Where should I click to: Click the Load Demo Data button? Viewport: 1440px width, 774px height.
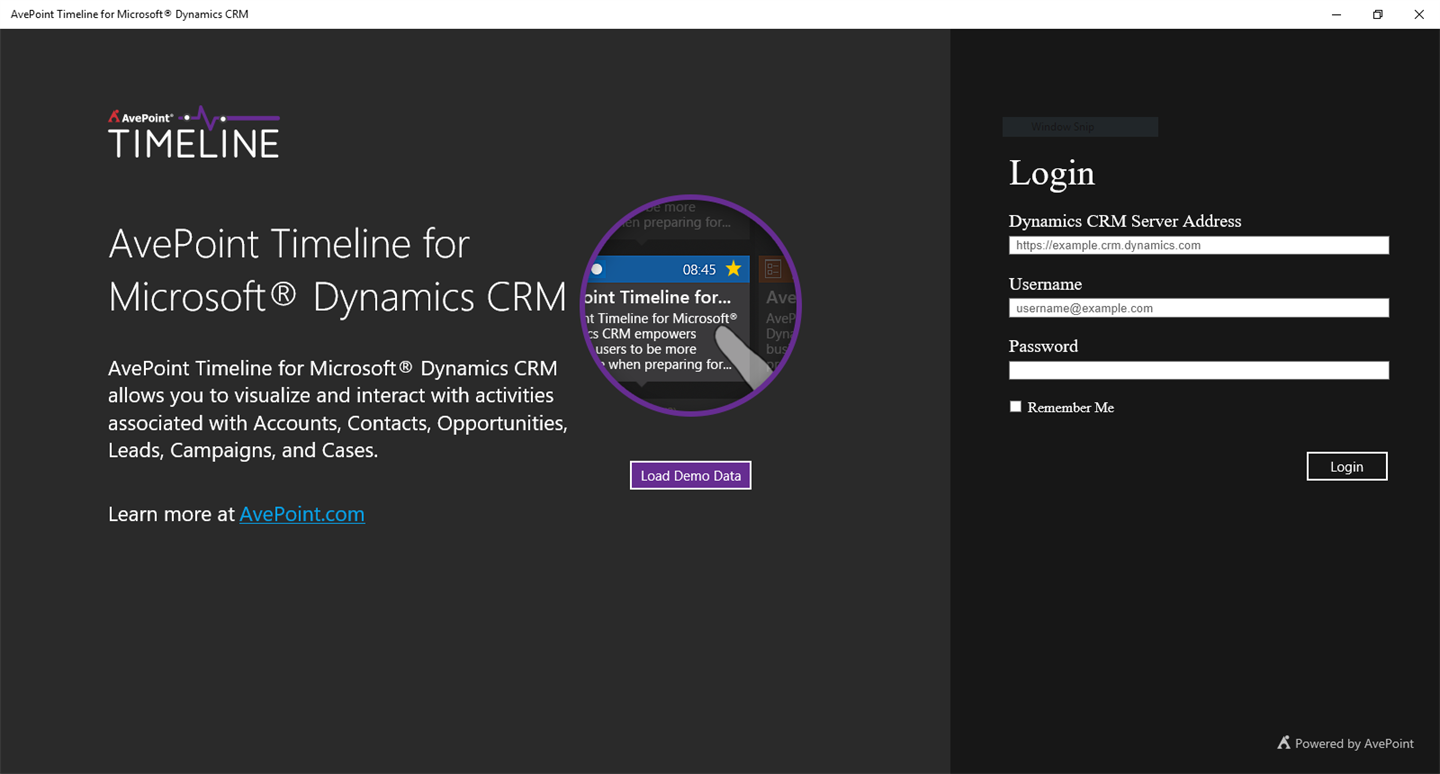click(x=691, y=475)
